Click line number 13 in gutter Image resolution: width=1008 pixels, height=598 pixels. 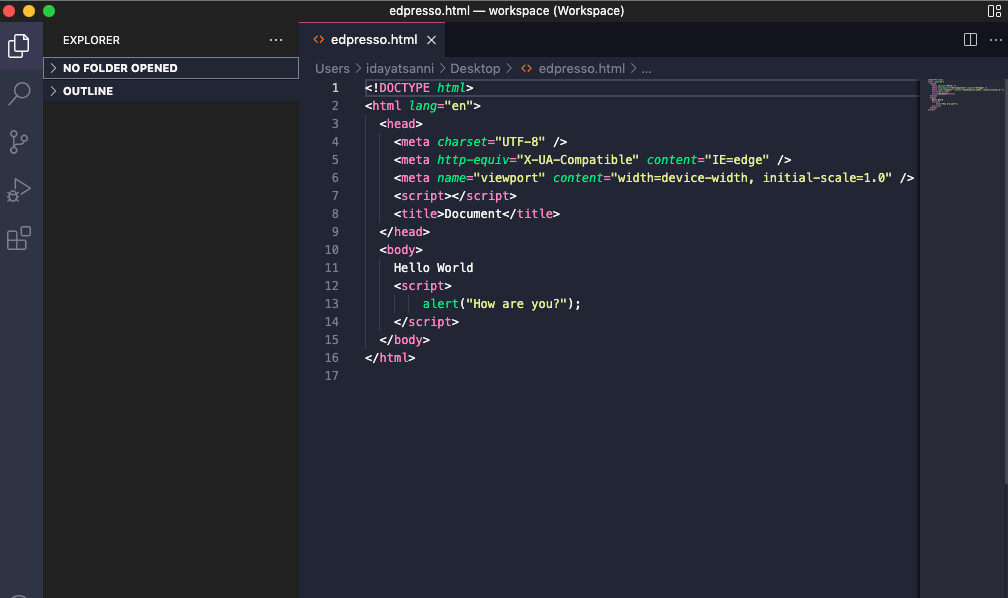point(331,304)
